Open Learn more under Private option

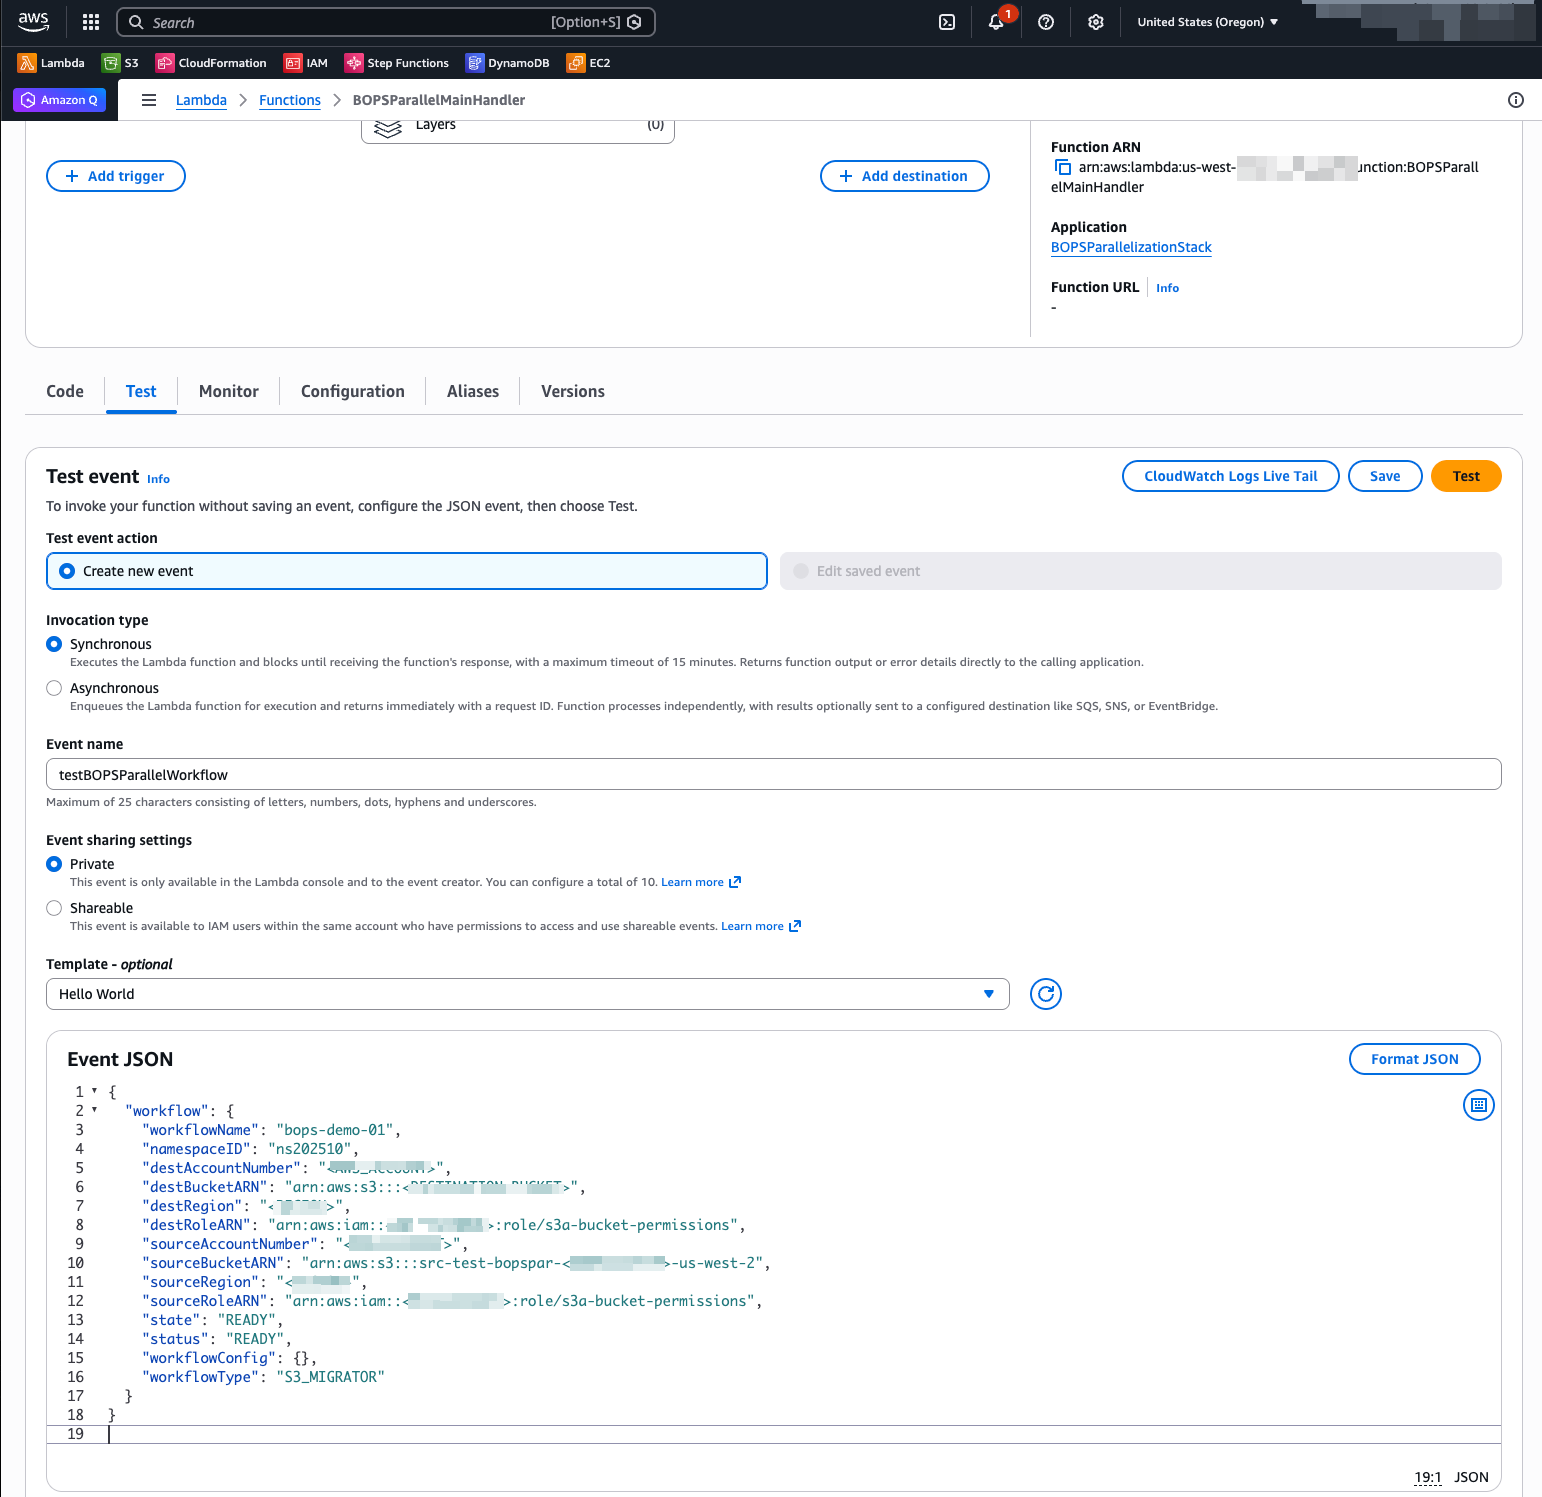pyautogui.click(x=692, y=882)
